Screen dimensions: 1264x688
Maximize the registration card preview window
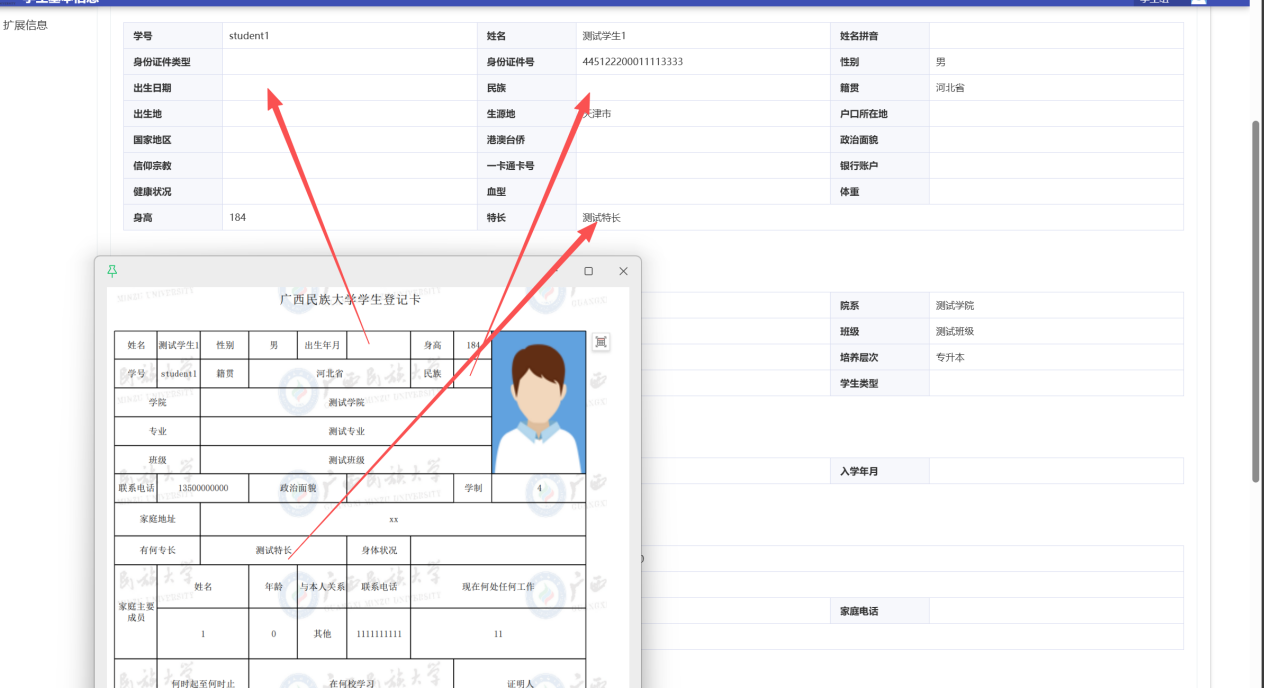point(588,271)
